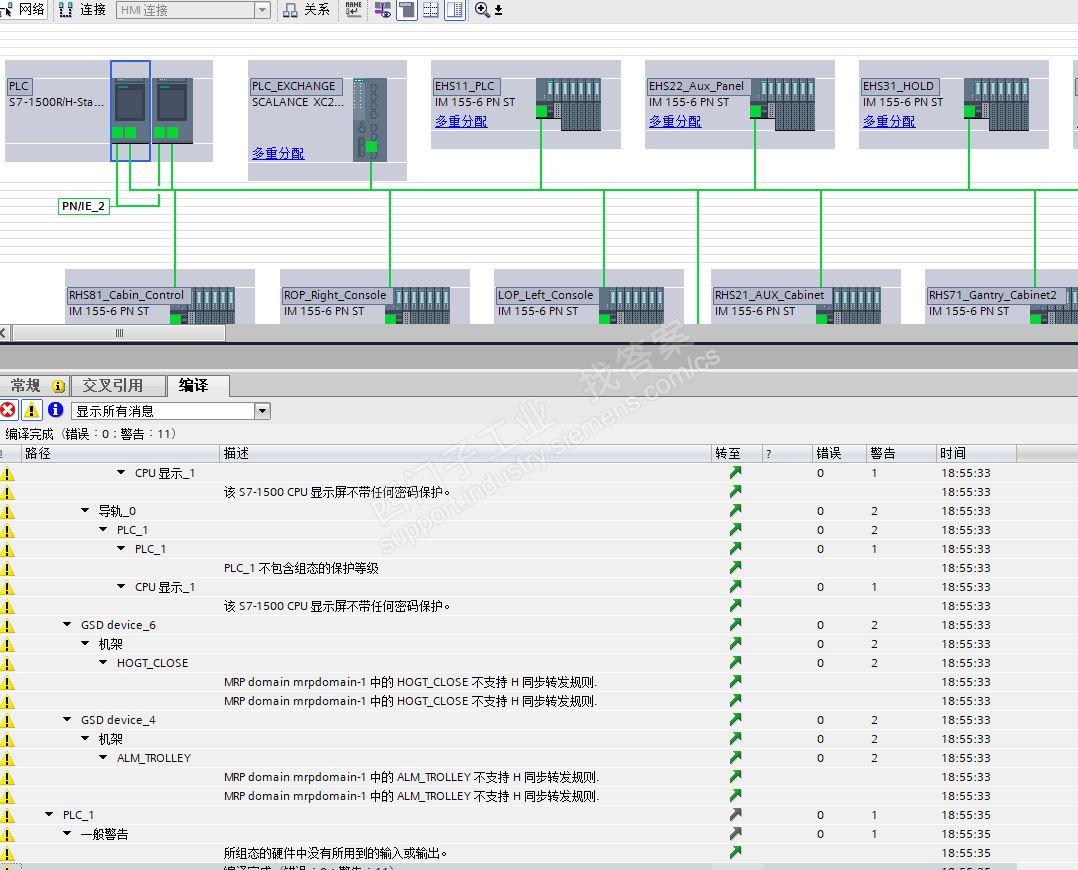Viewport: 1078px width, 870px height.
Task: Click the zoom magnifier icon
Action: click(x=482, y=10)
